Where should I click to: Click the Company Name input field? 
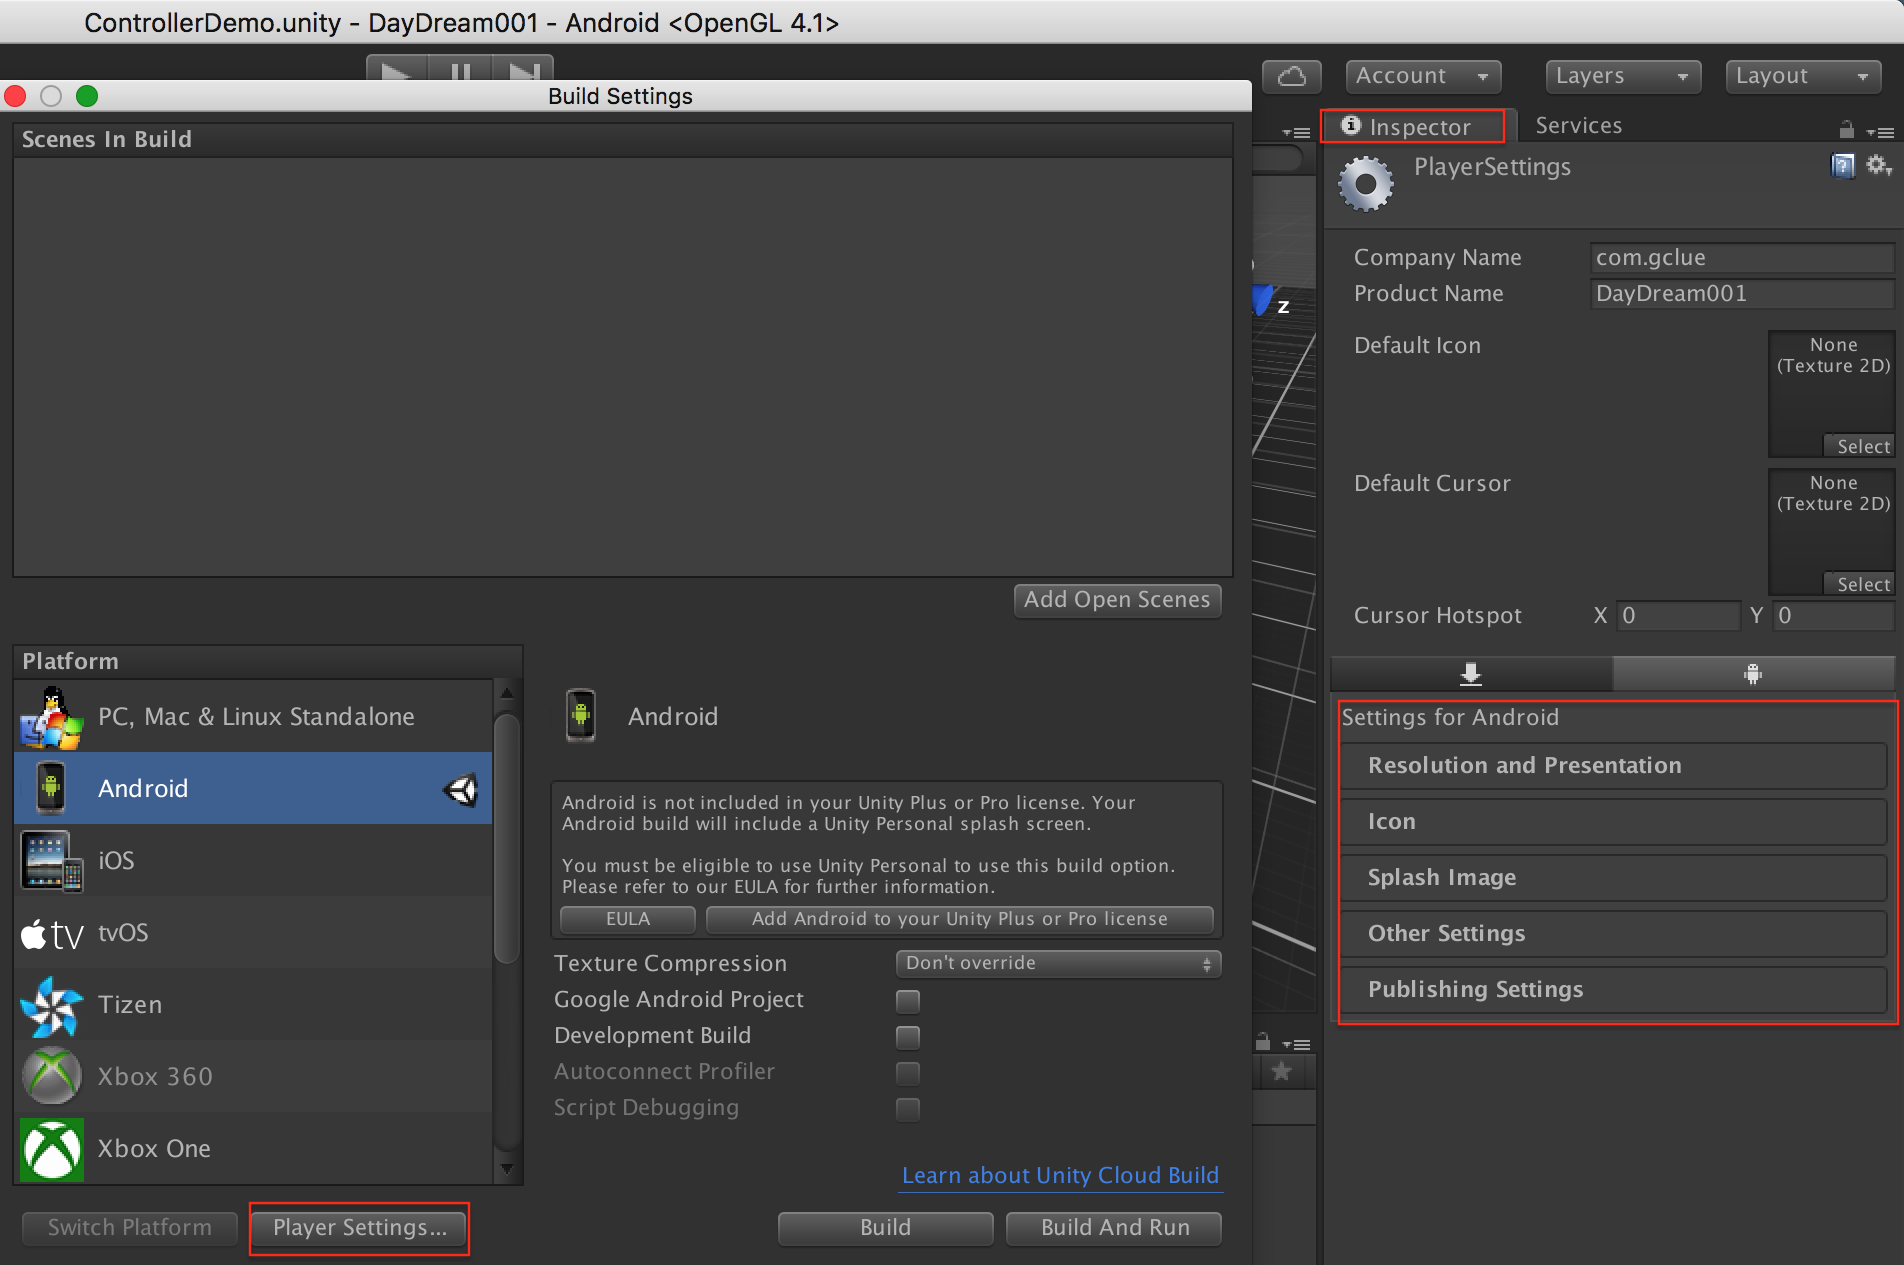pos(1742,258)
